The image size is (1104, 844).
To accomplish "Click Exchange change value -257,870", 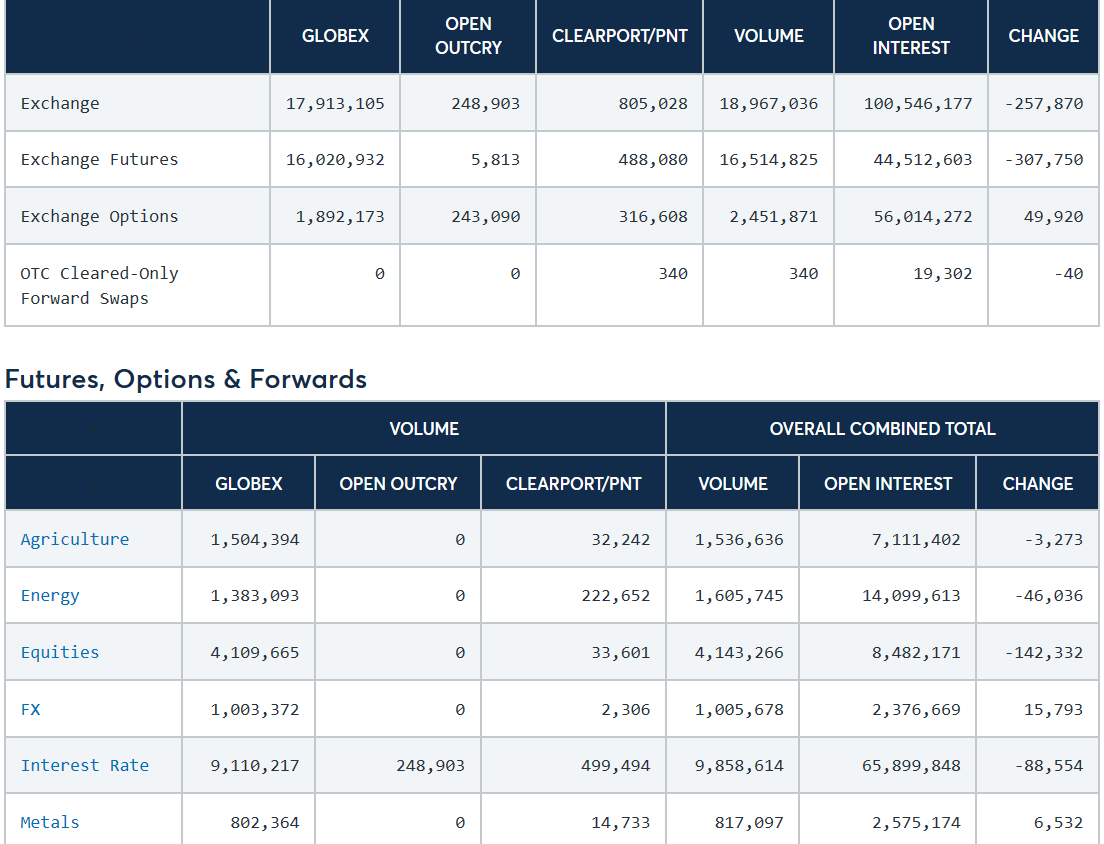I will pos(1043,103).
